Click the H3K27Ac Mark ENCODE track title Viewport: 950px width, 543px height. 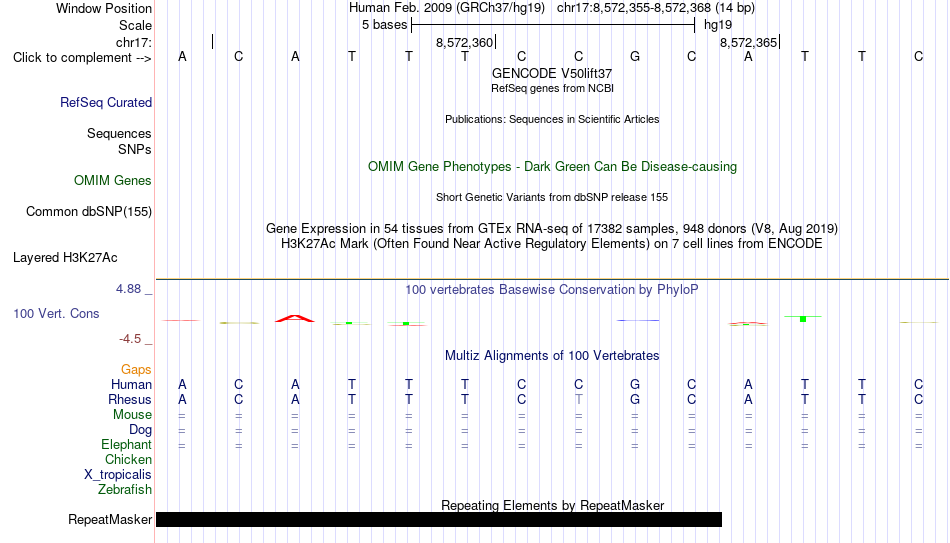click(x=552, y=244)
